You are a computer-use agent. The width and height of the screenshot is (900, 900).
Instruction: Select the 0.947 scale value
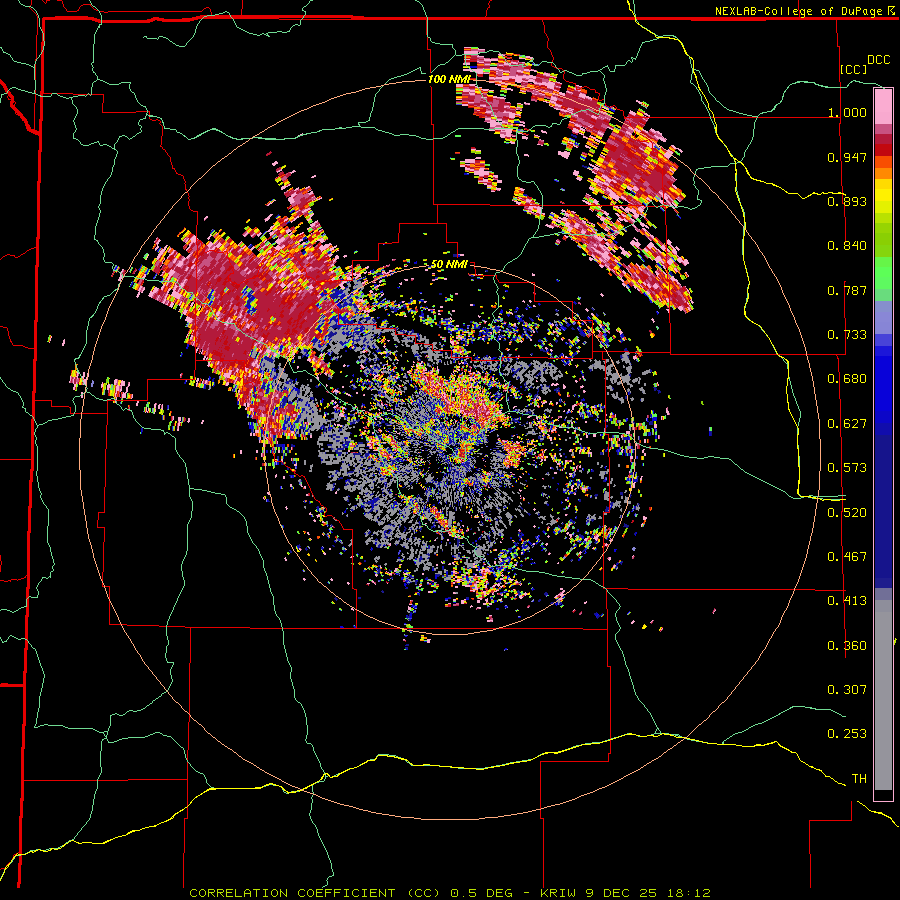[847, 157]
